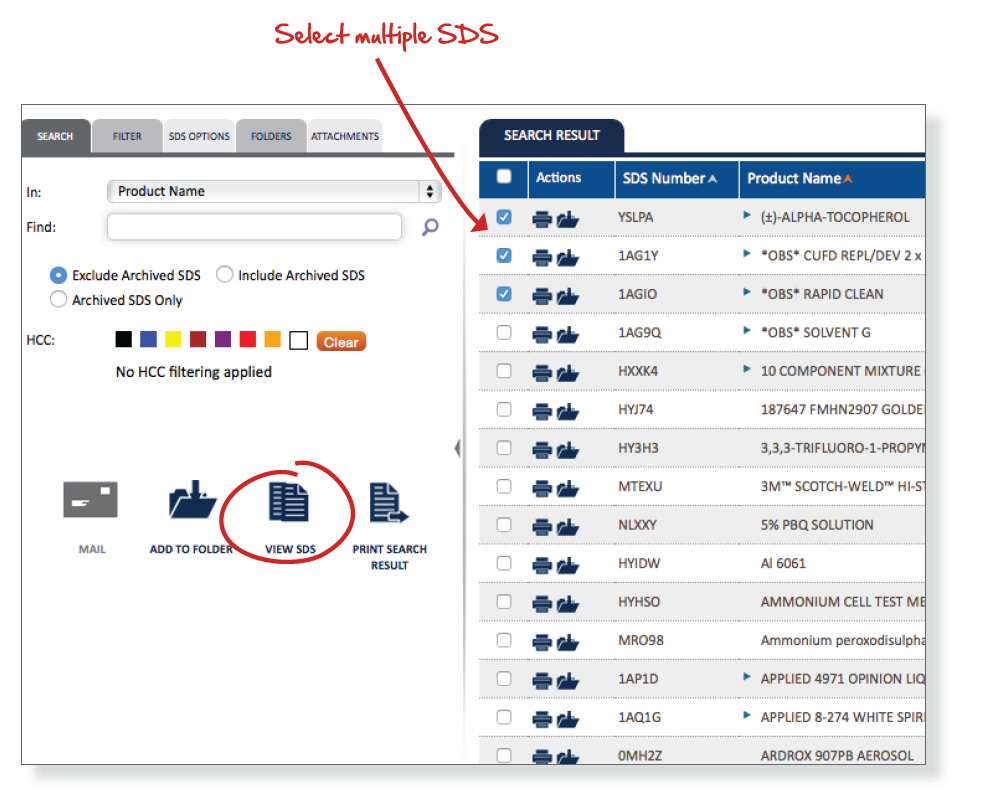The height and width of the screenshot is (804, 988).
Task: Print the MRO98 row SDS
Action: [542, 643]
